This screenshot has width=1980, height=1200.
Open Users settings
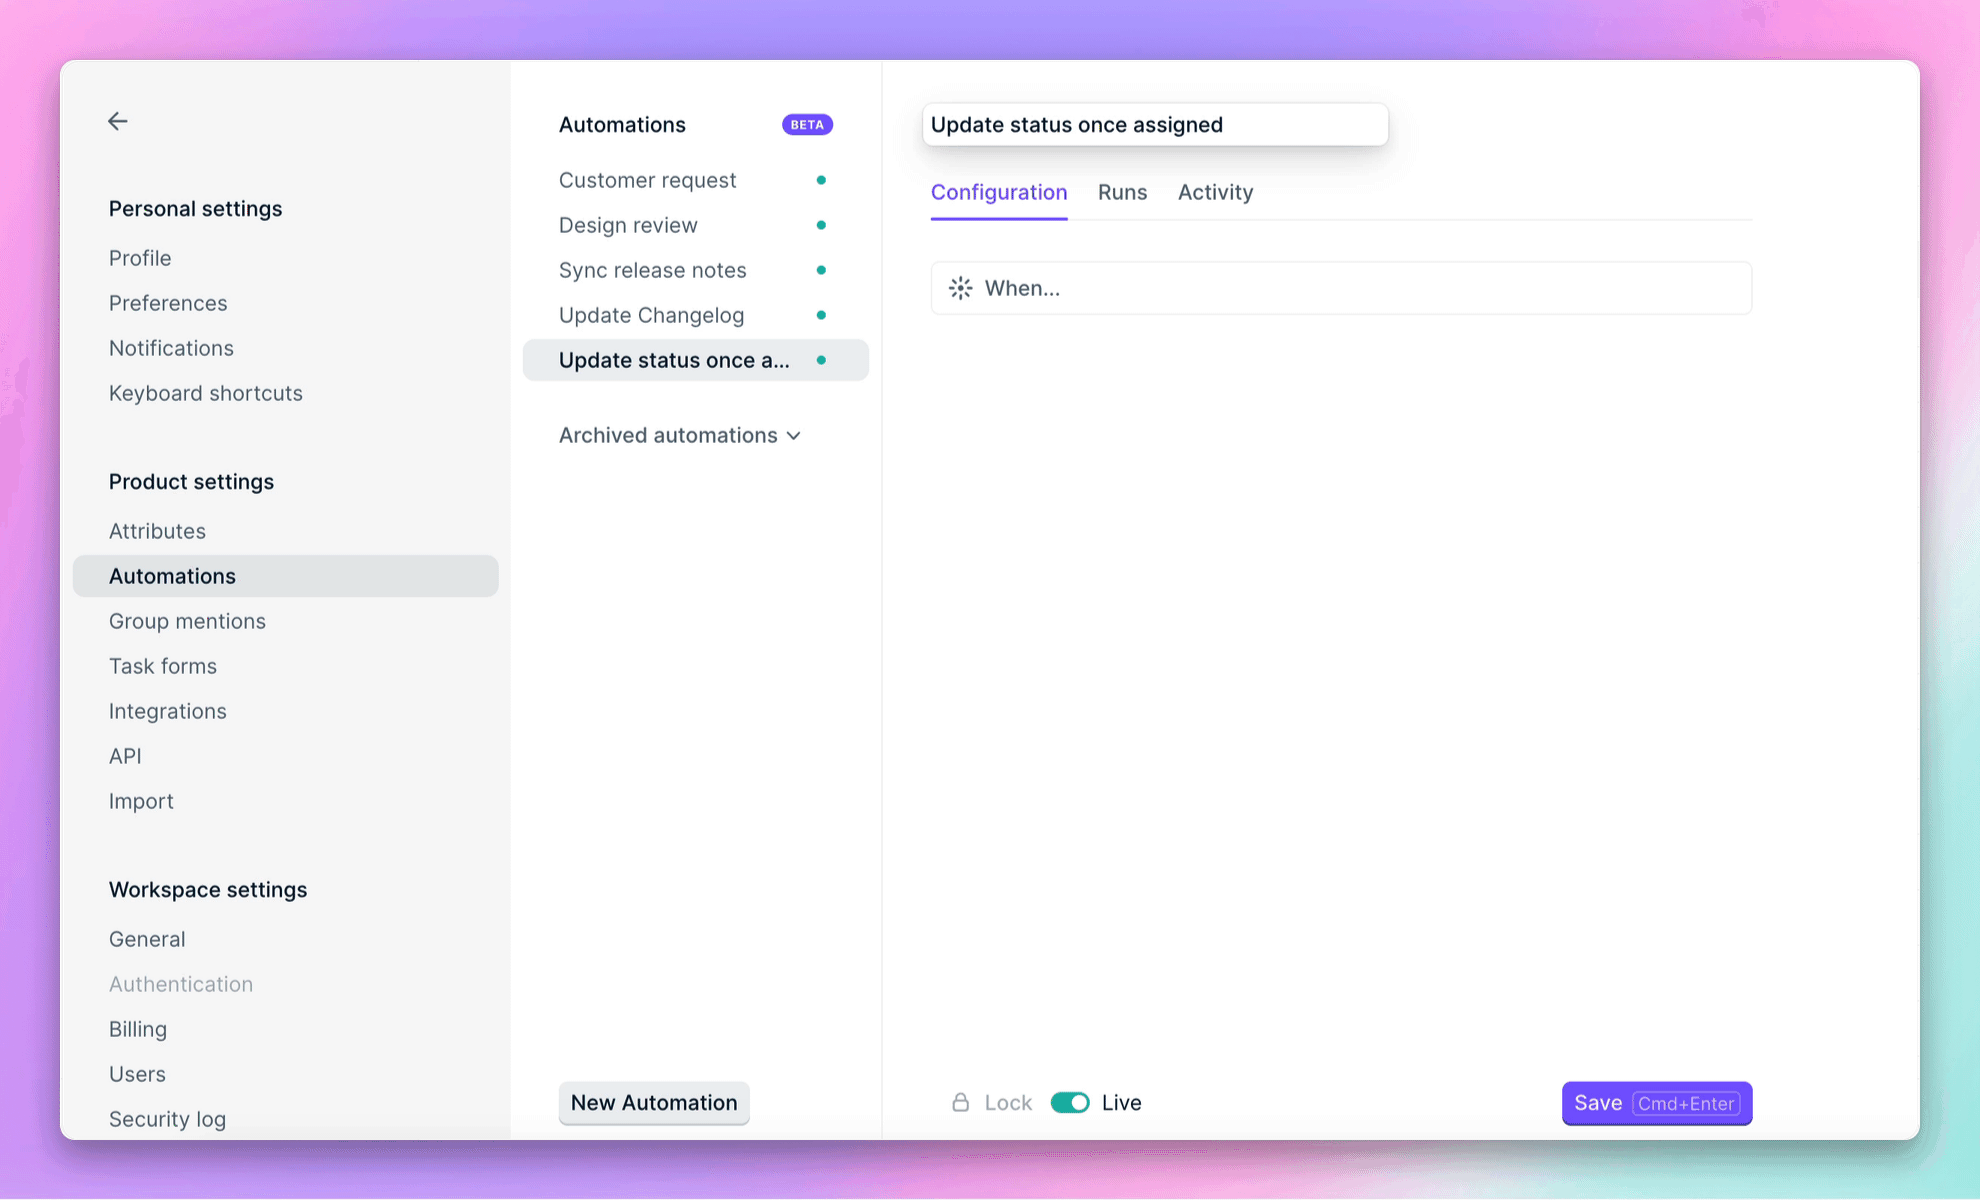(x=137, y=1074)
